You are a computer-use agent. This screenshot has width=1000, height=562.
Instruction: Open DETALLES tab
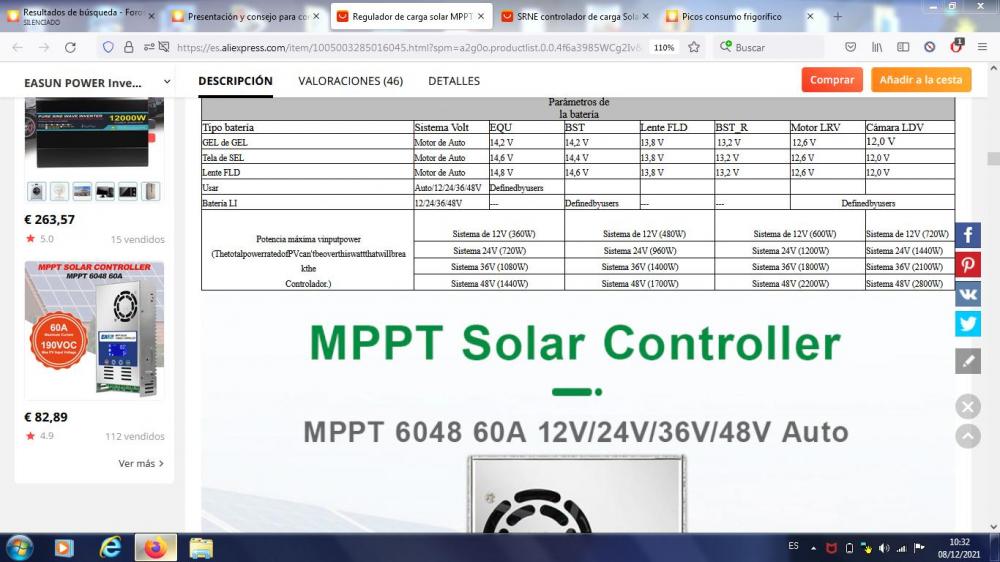click(454, 81)
